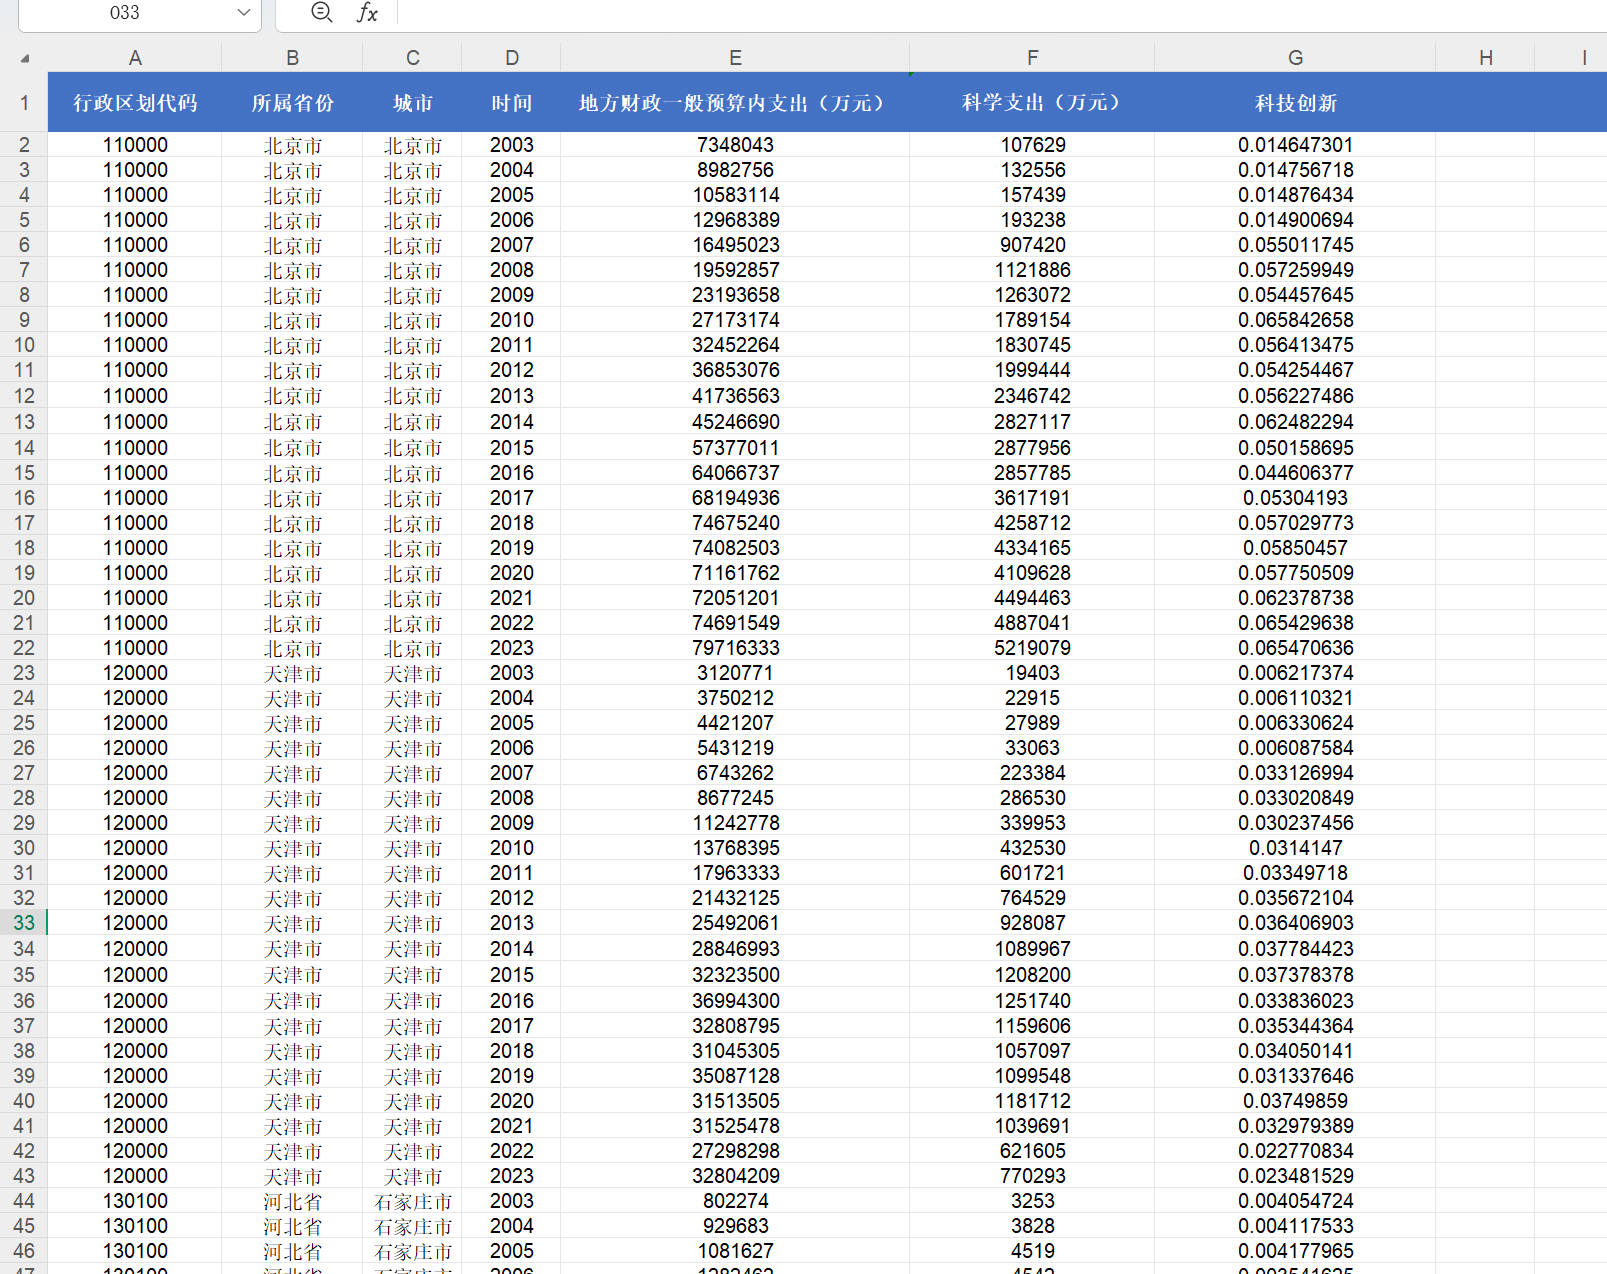Click the Name Box showing O33

pyautogui.click(x=125, y=13)
